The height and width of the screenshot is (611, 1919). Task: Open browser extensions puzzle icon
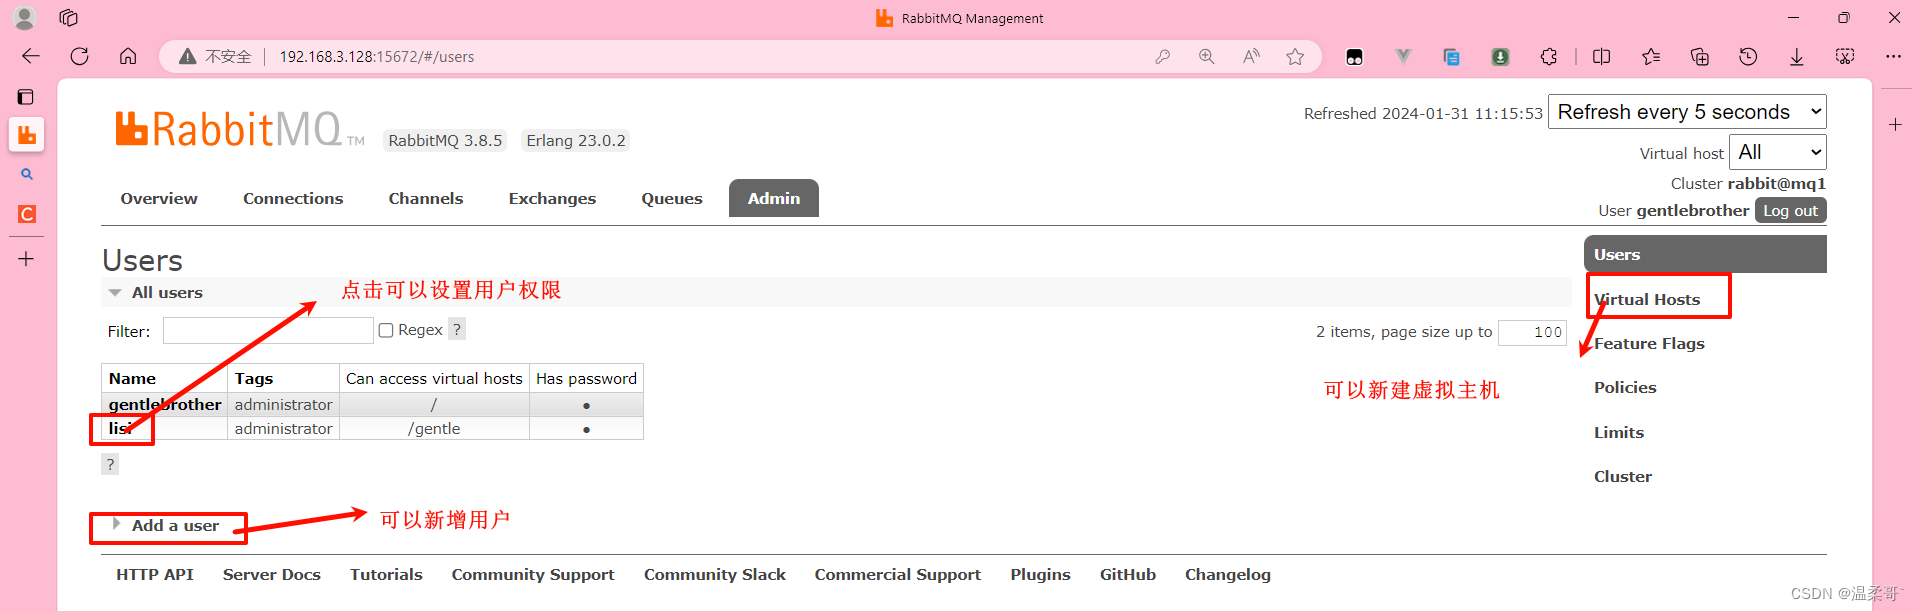tap(1549, 57)
